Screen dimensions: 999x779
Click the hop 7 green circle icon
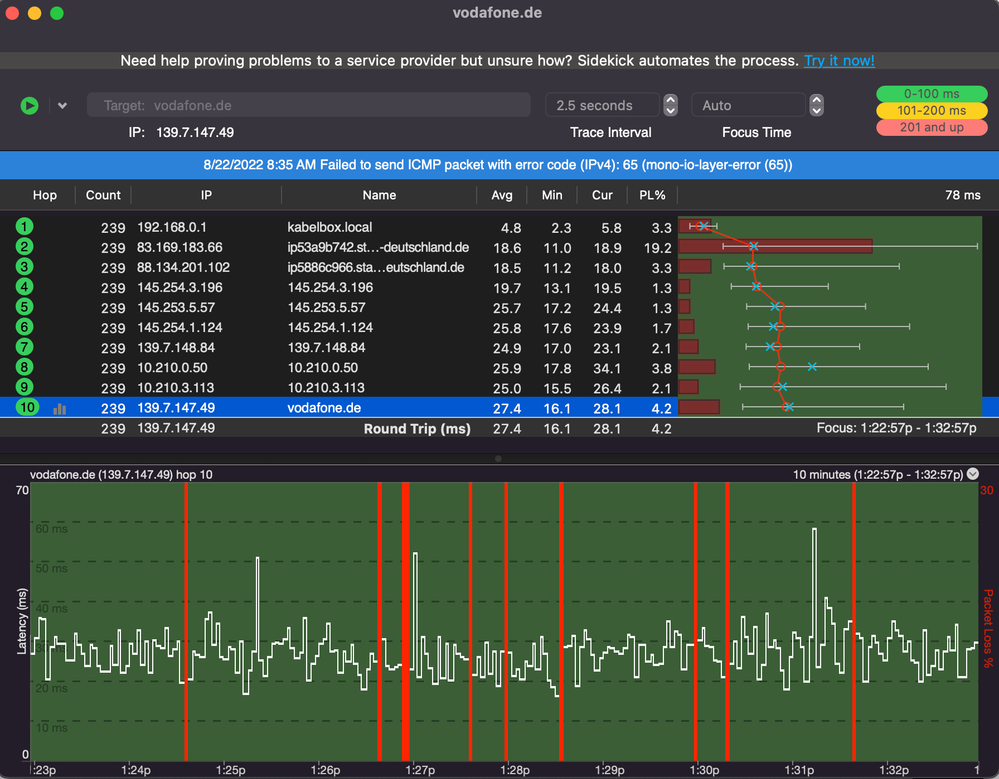point(24,347)
